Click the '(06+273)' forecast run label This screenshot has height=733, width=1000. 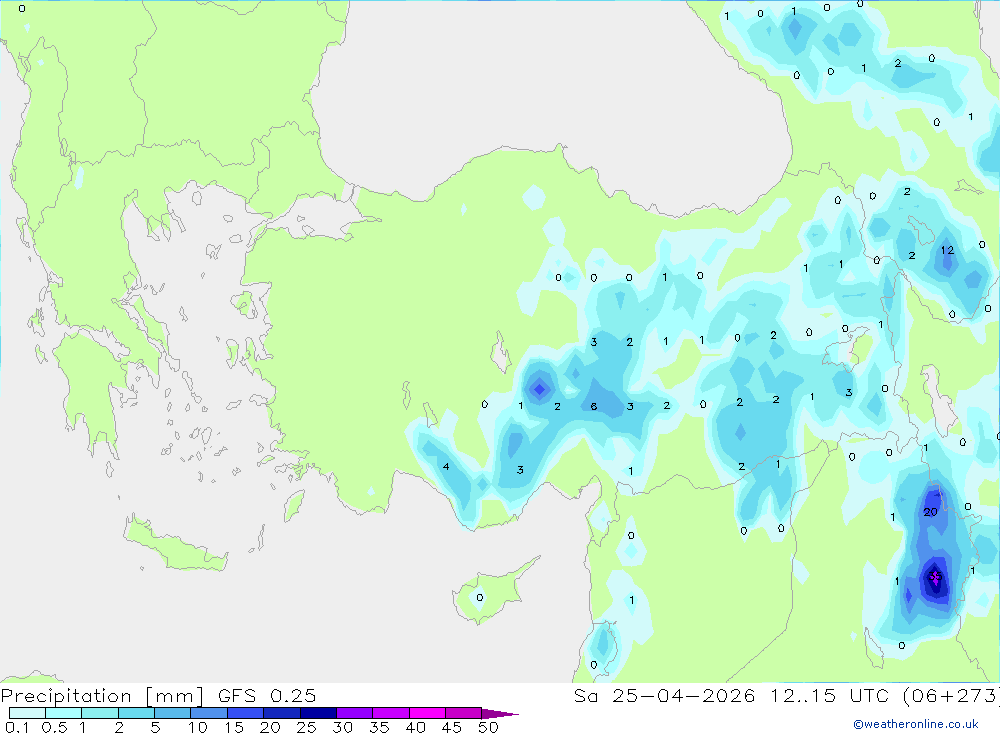click(952, 696)
